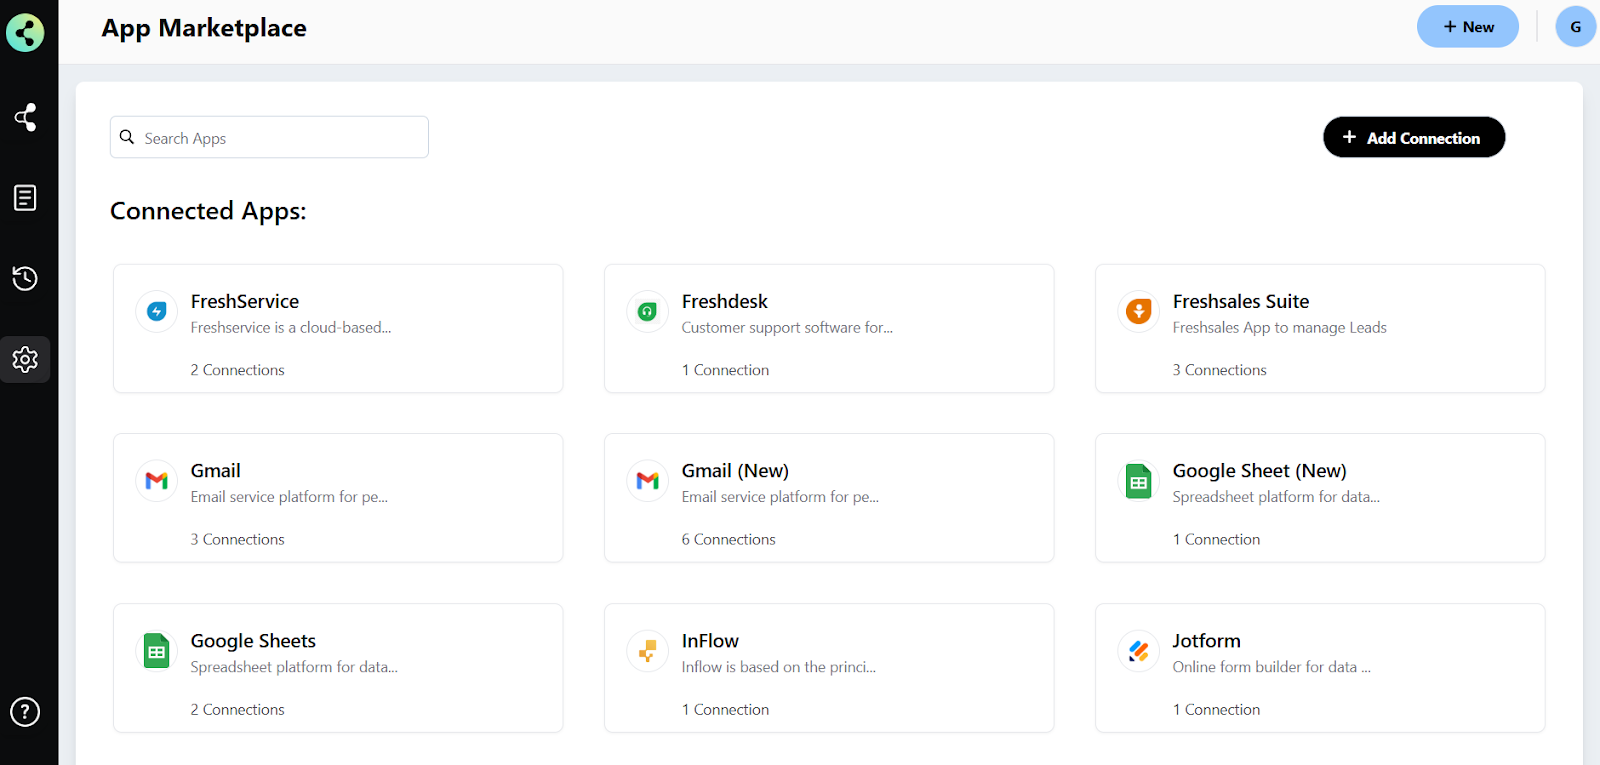The height and width of the screenshot is (765, 1600).
Task: Open the Google Sheet (New) app title
Action: click(x=1260, y=470)
